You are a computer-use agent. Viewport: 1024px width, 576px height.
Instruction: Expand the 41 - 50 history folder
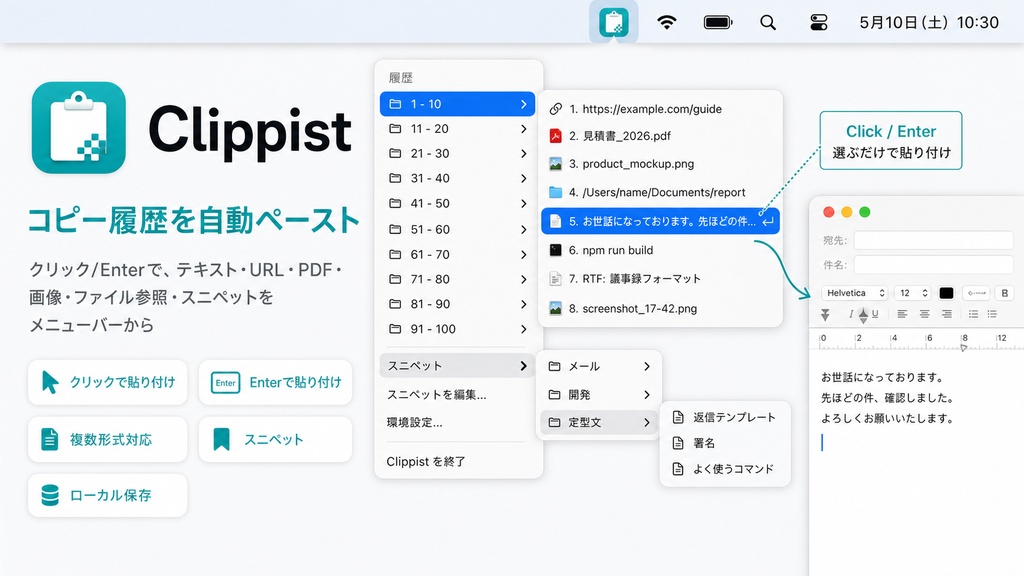point(457,203)
